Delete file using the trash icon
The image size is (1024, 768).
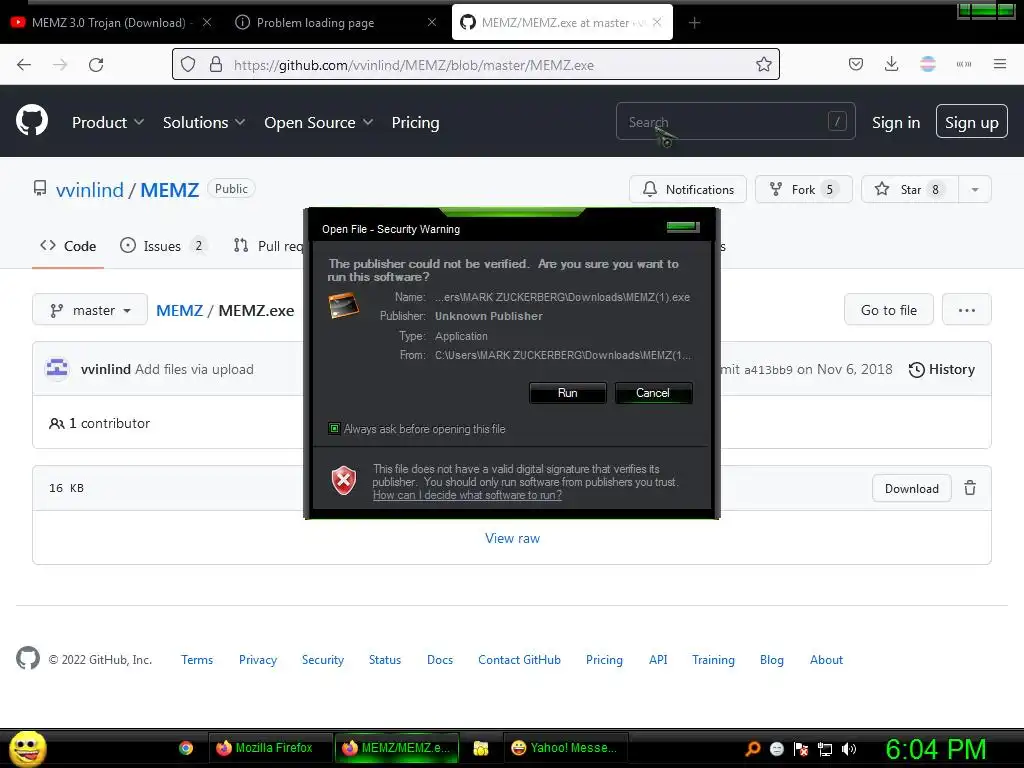coord(970,488)
